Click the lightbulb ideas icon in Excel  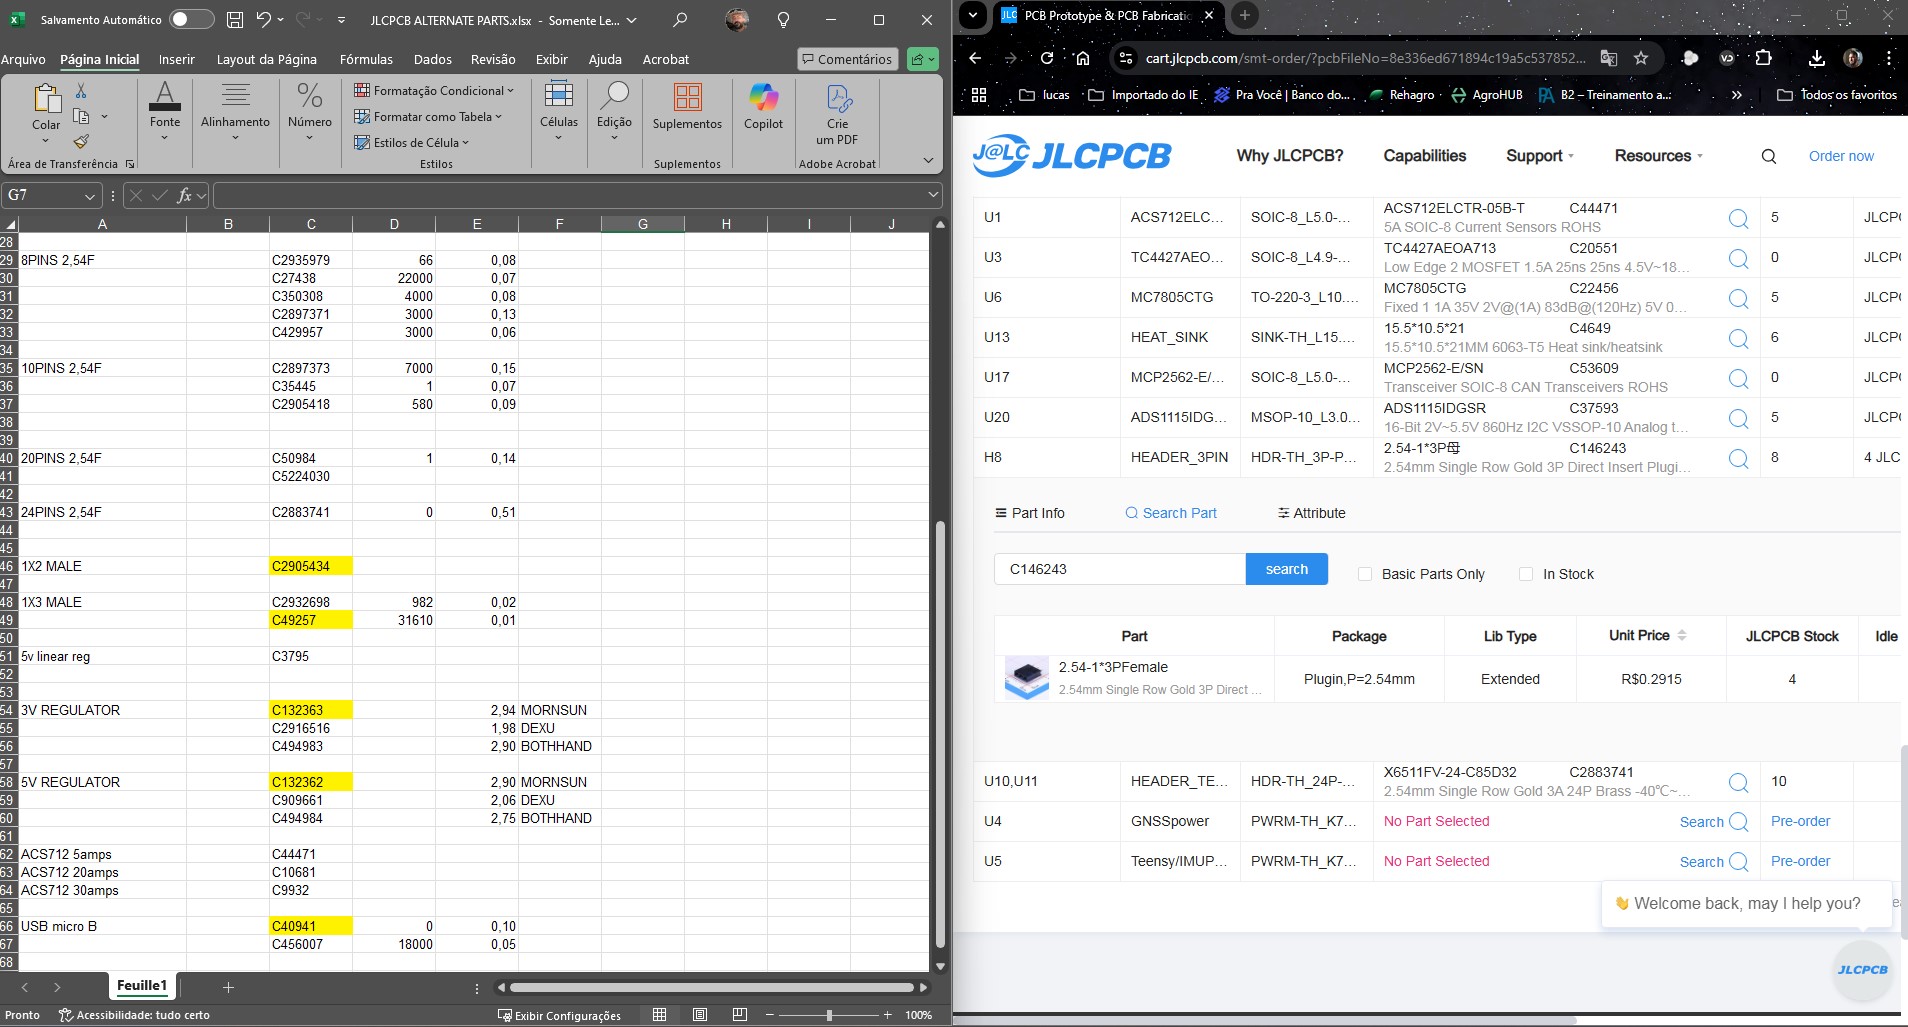click(784, 19)
